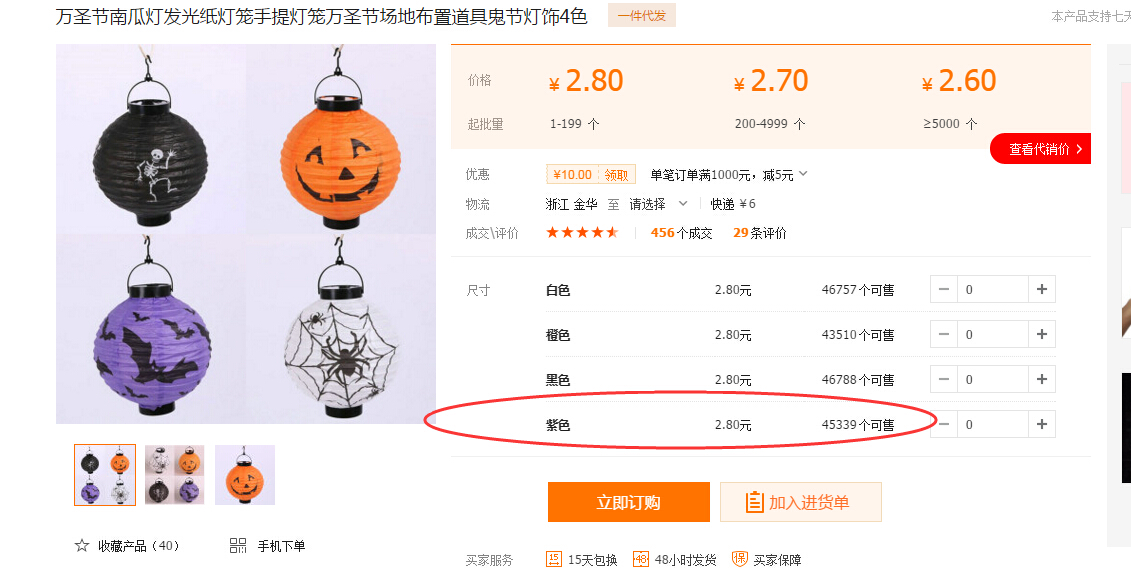1131x574 pixels.
Task: Expand the 单笔订单满1000元 discount dropdown
Action: [804, 174]
